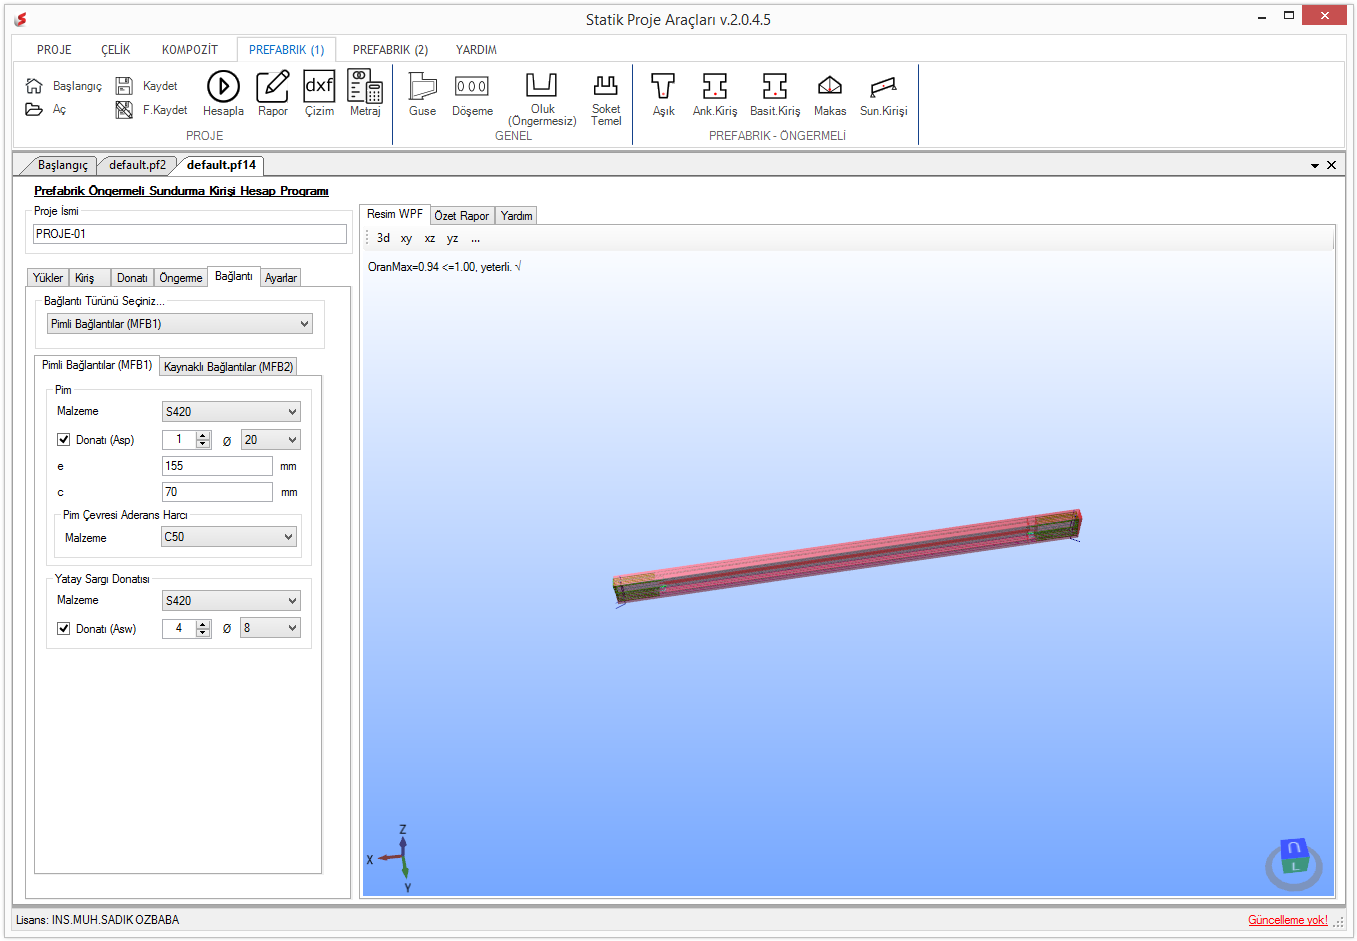The height and width of the screenshot is (941, 1357).
Task: Click the OranMax=0.94 result text
Action: [x=444, y=267]
